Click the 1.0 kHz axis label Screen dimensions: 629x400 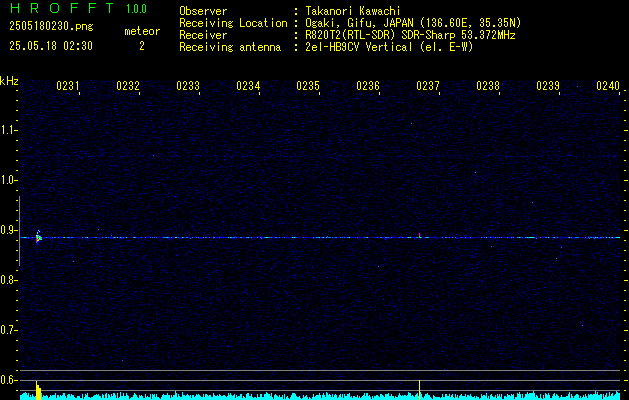coord(8,180)
